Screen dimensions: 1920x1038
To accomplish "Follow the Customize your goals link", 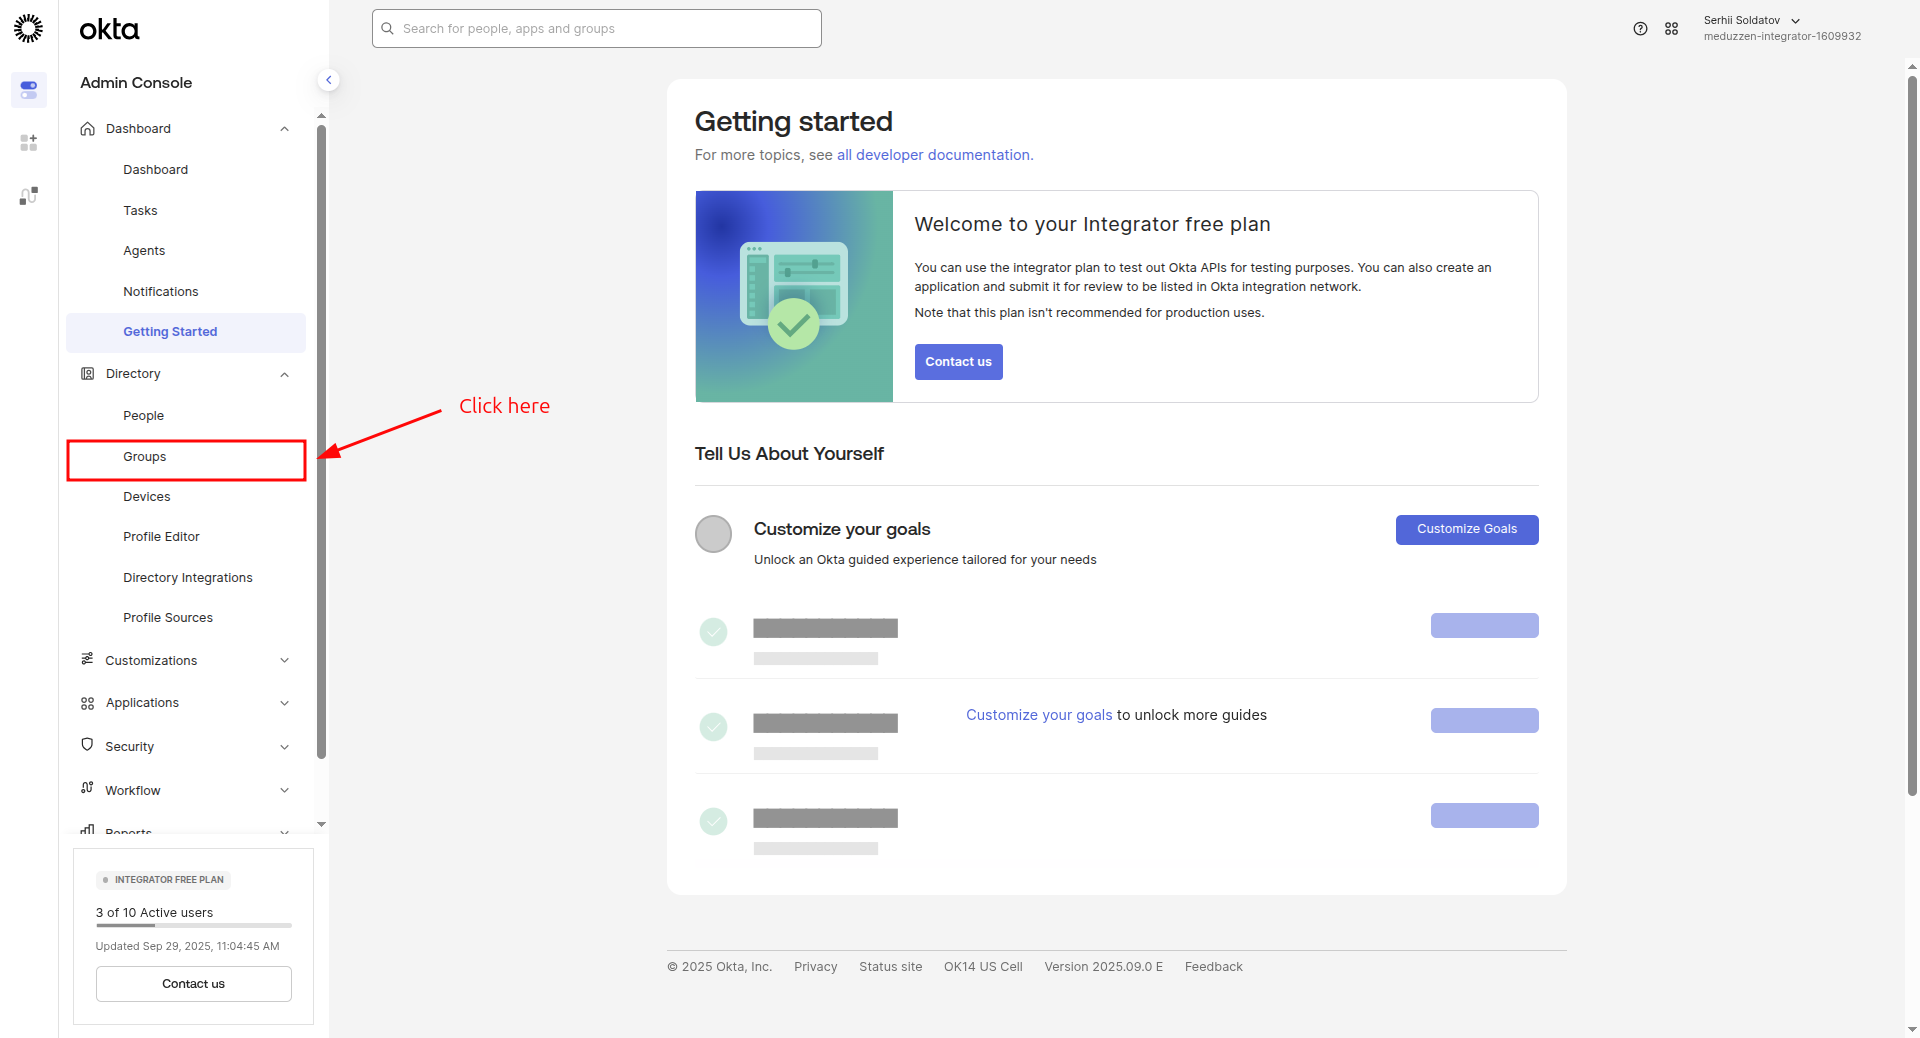I will pyautogui.click(x=1039, y=715).
